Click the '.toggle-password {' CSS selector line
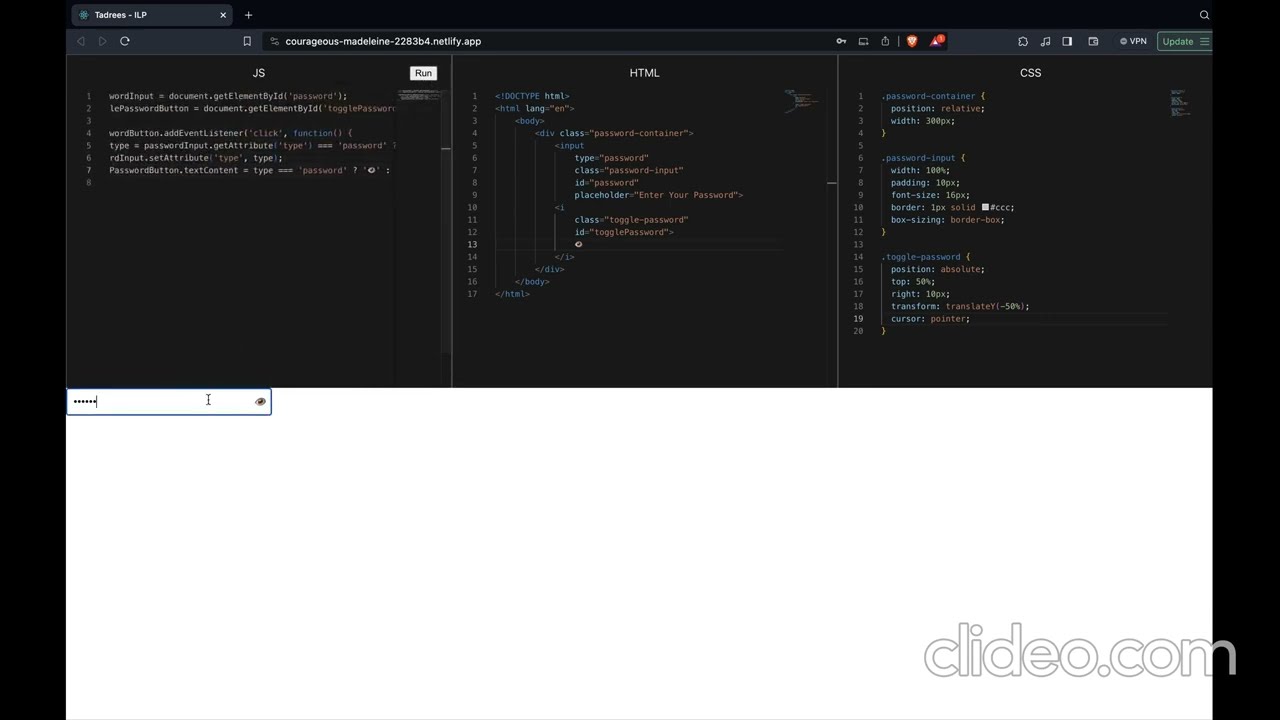Image resolution: width=1280 pixels, height=720 pixels. [x=925, y=257]
